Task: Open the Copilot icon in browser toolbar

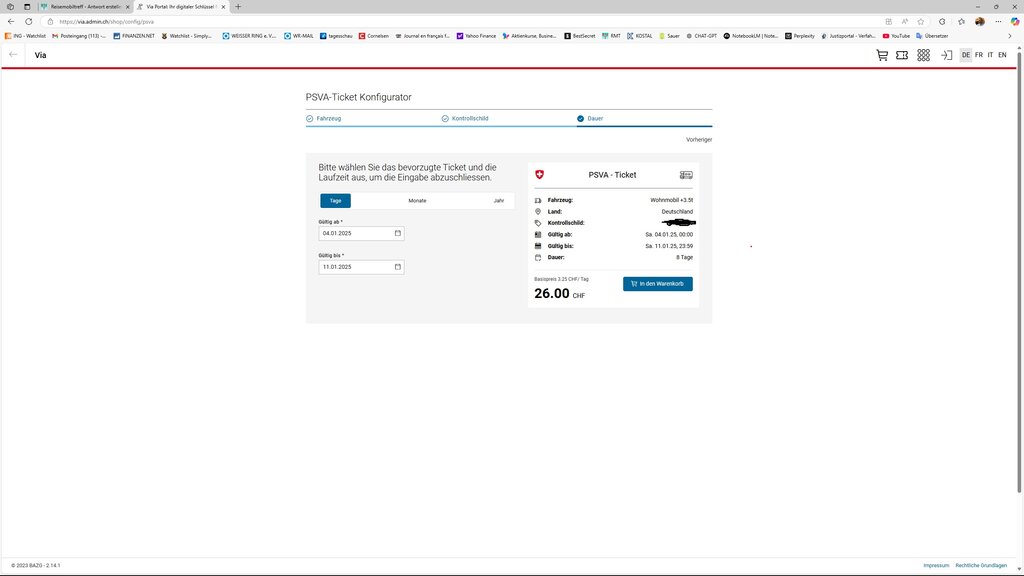Action: (x=1015, y=22)
